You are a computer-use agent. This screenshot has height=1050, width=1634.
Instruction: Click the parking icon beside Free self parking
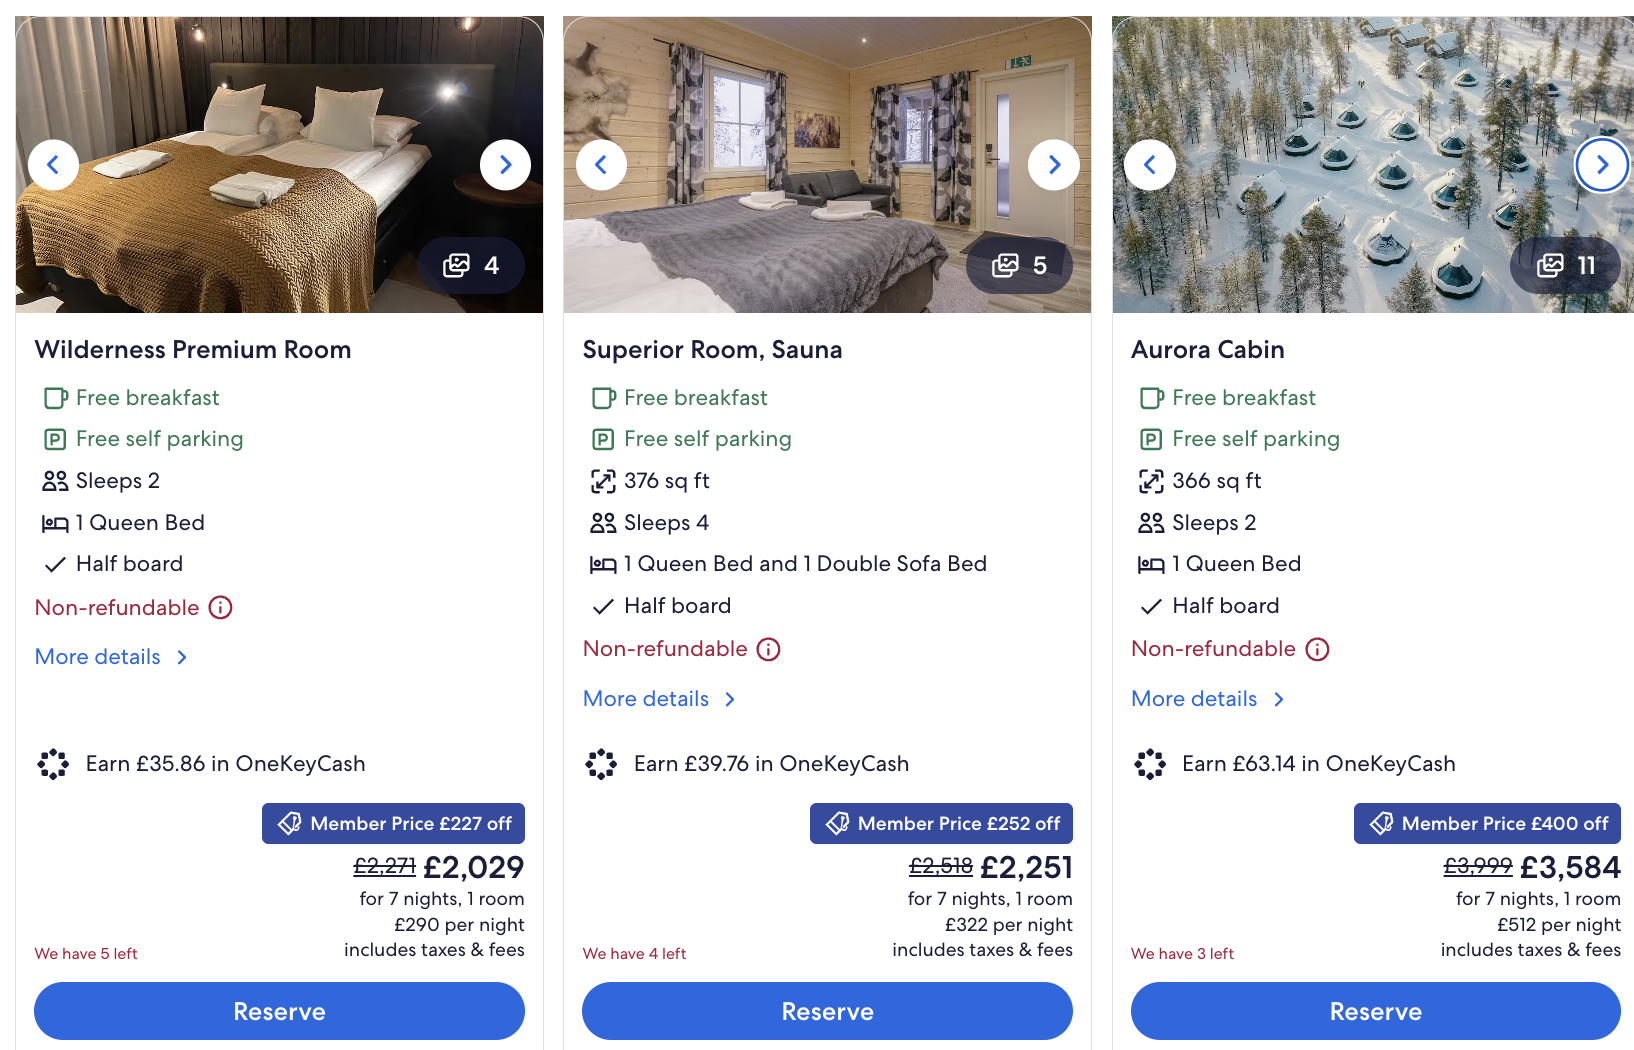click(x=55, y=439)
